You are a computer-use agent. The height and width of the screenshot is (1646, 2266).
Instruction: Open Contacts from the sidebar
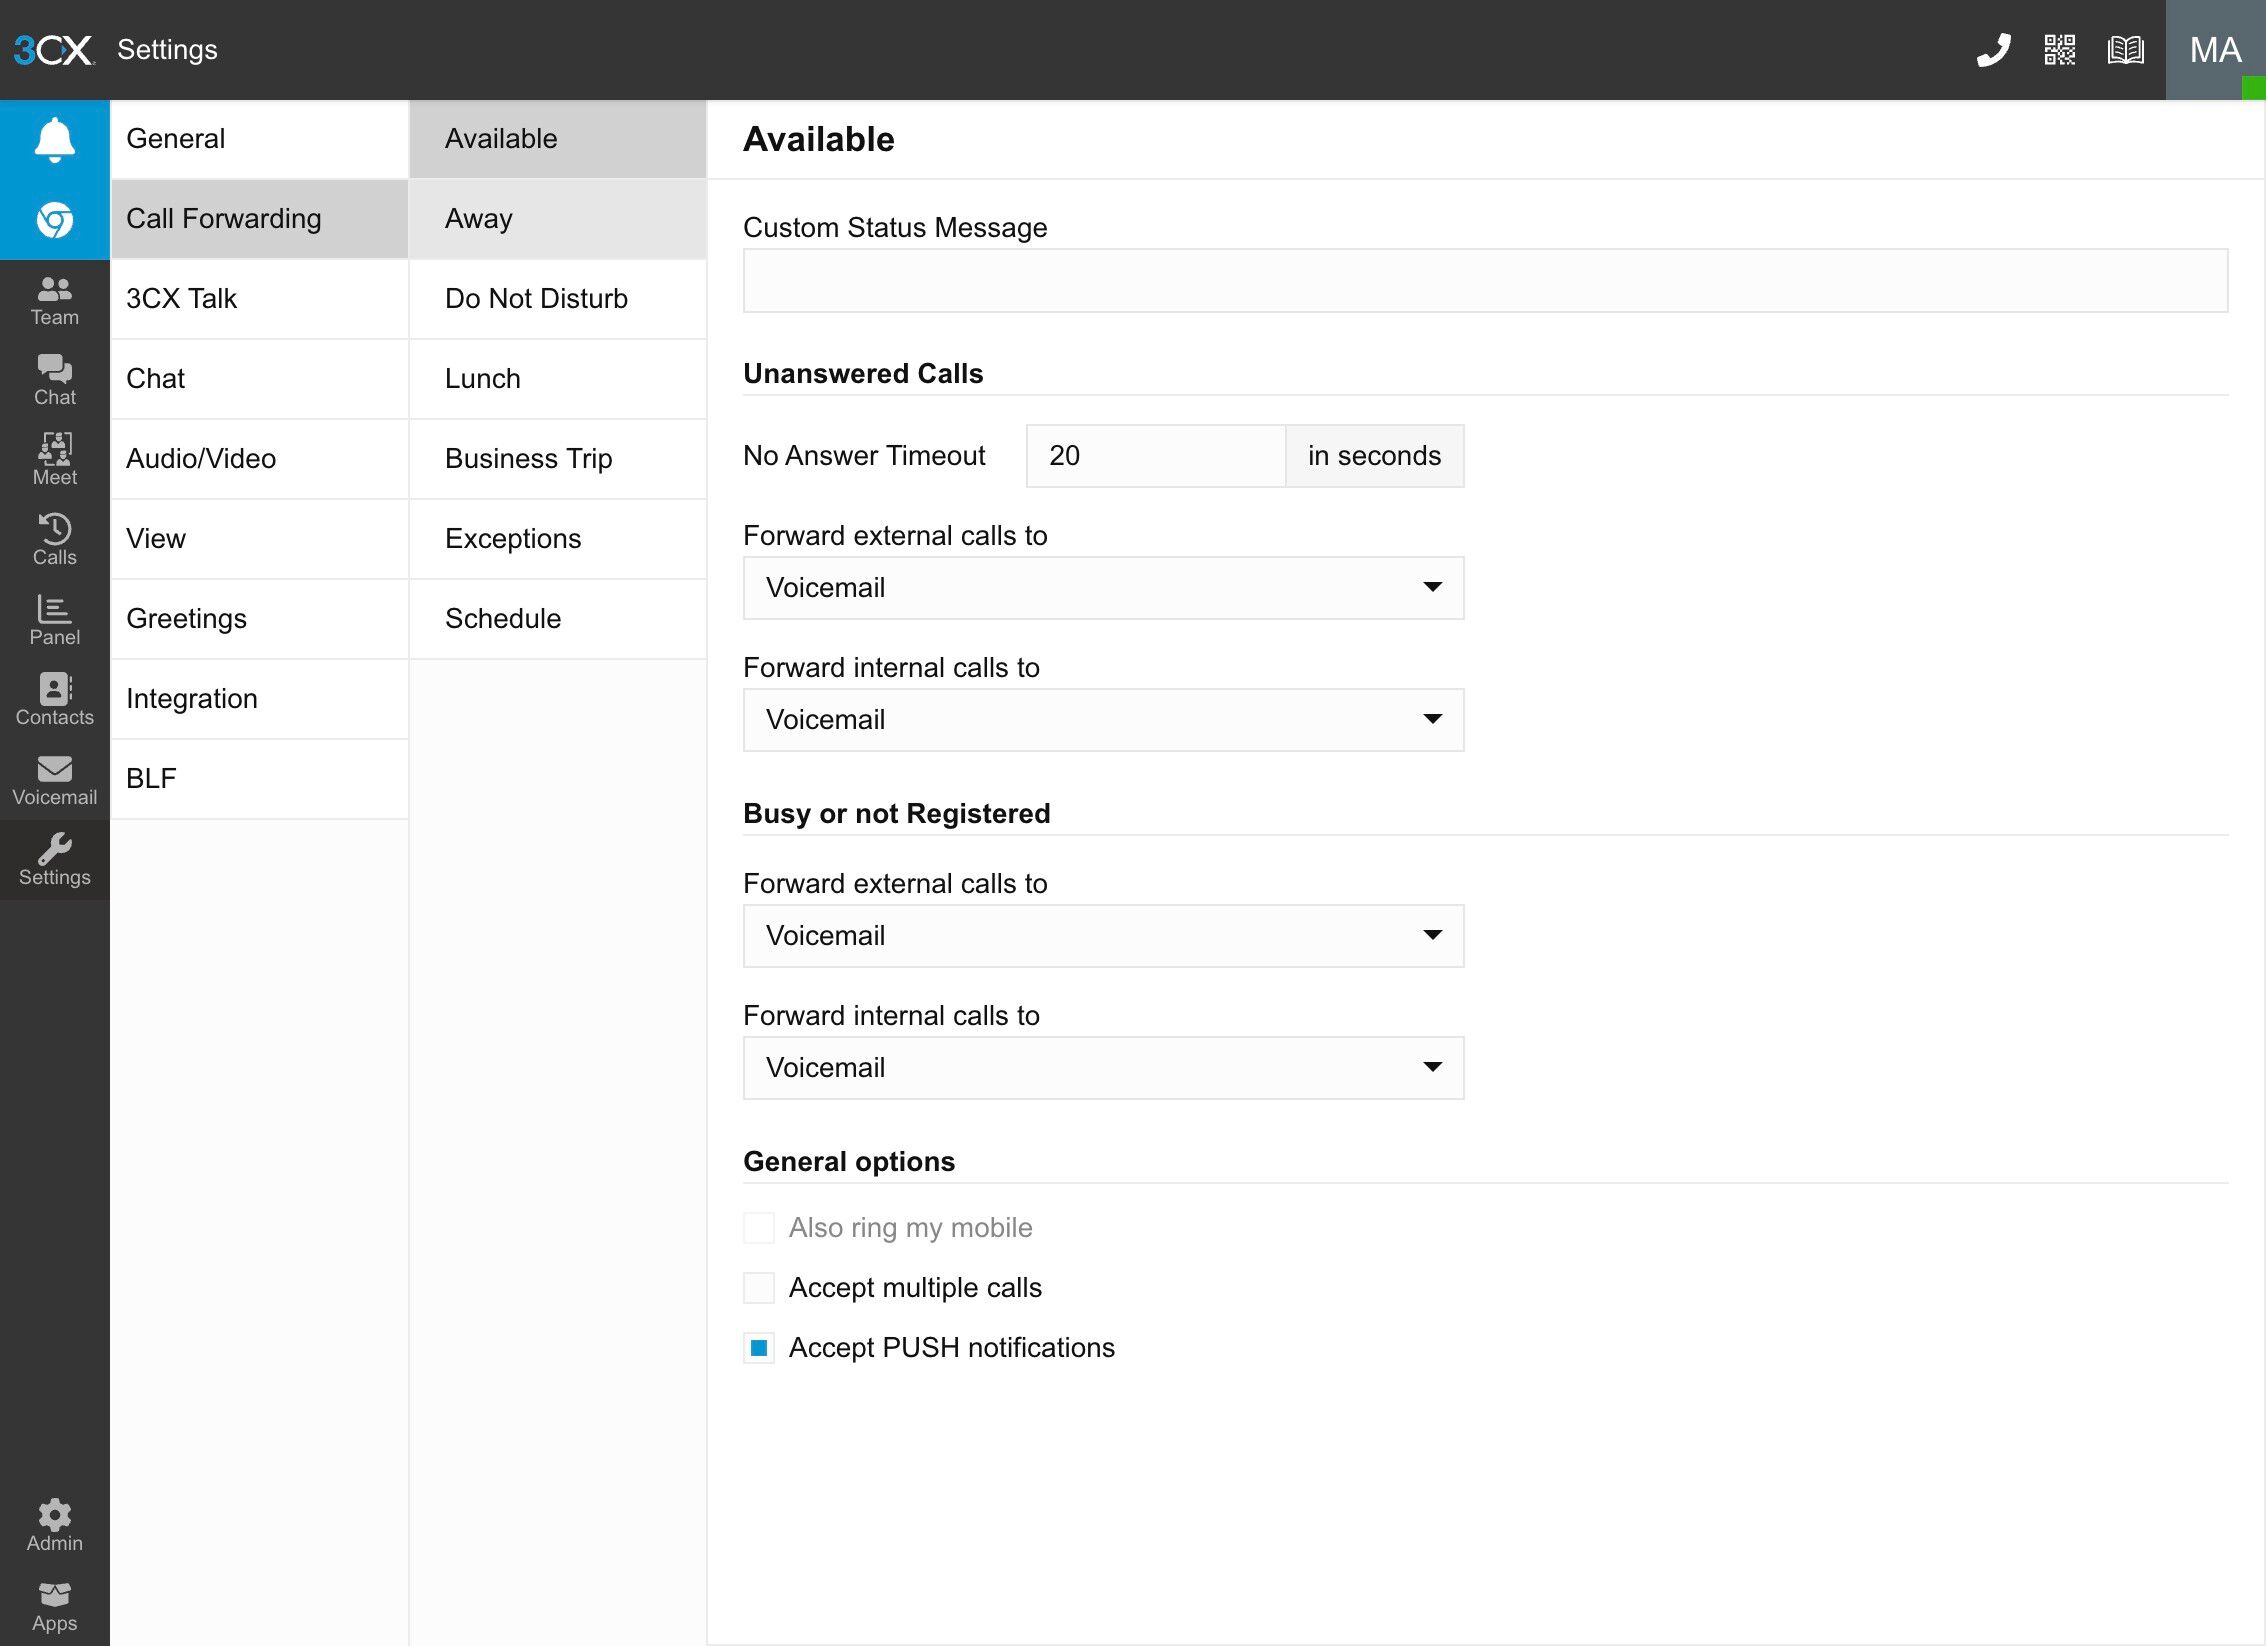[x=55, y=699]
